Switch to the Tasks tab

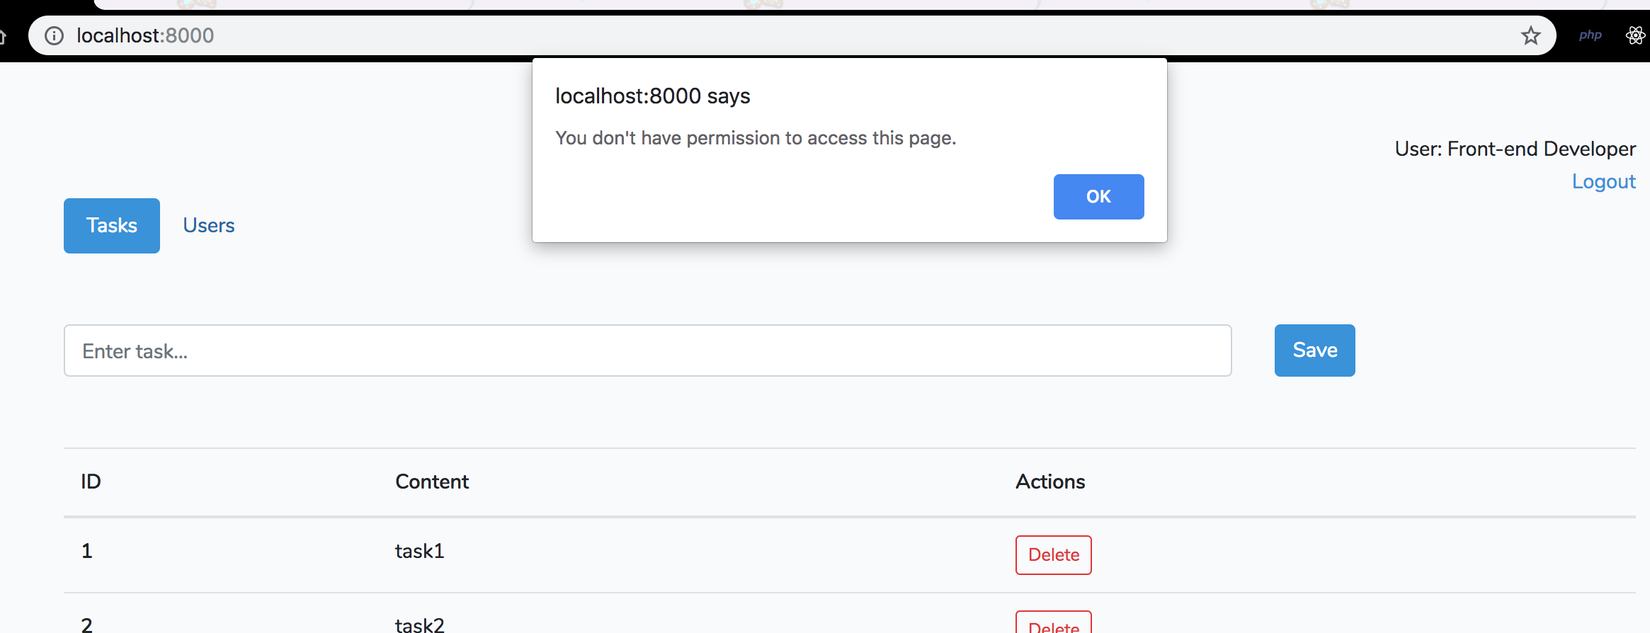coord(111,226)
